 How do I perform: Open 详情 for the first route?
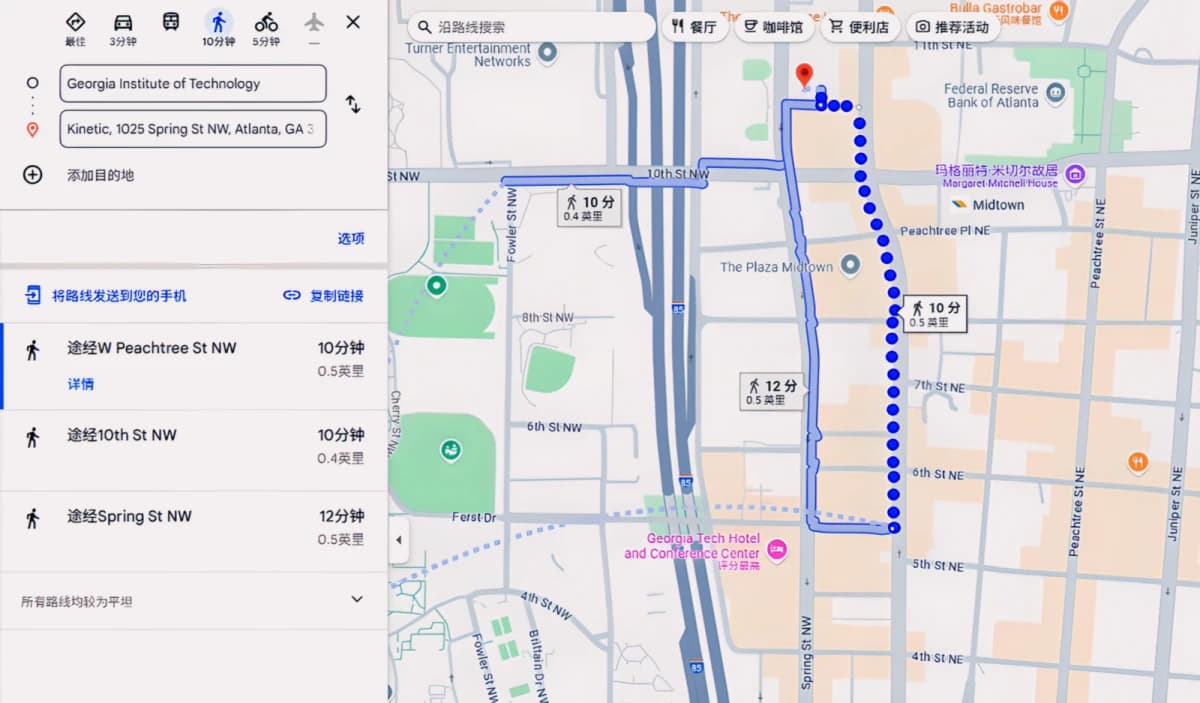(81, 384)
